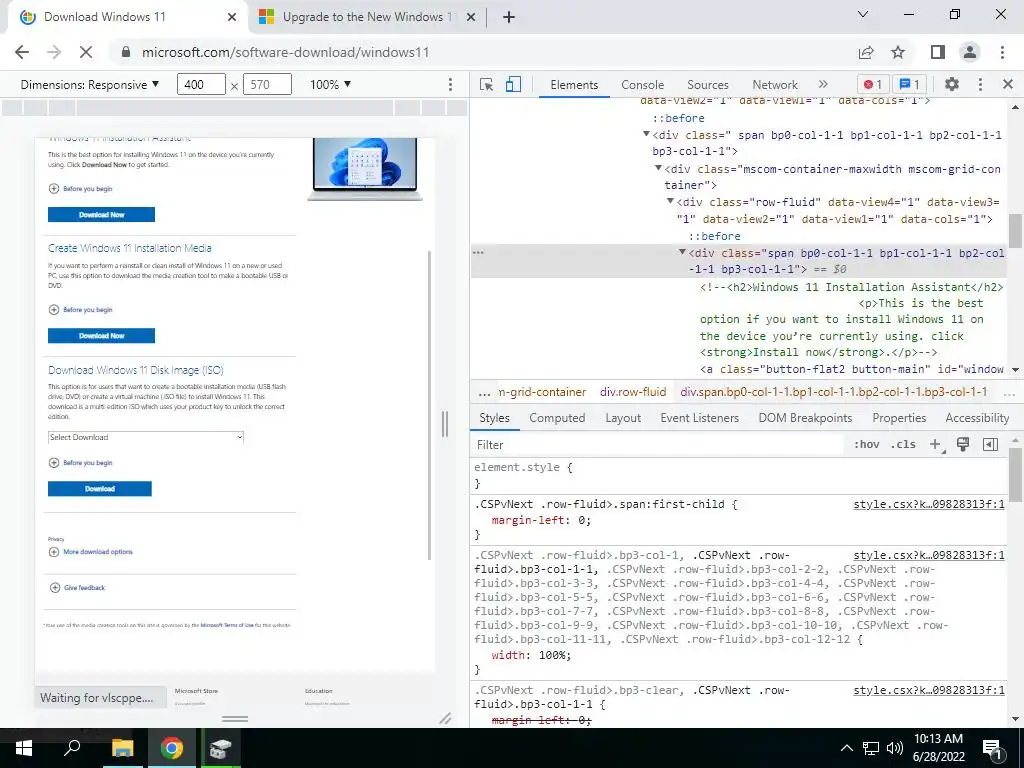
Task: Switch to the Network tab
Action: tap(775, 85)
